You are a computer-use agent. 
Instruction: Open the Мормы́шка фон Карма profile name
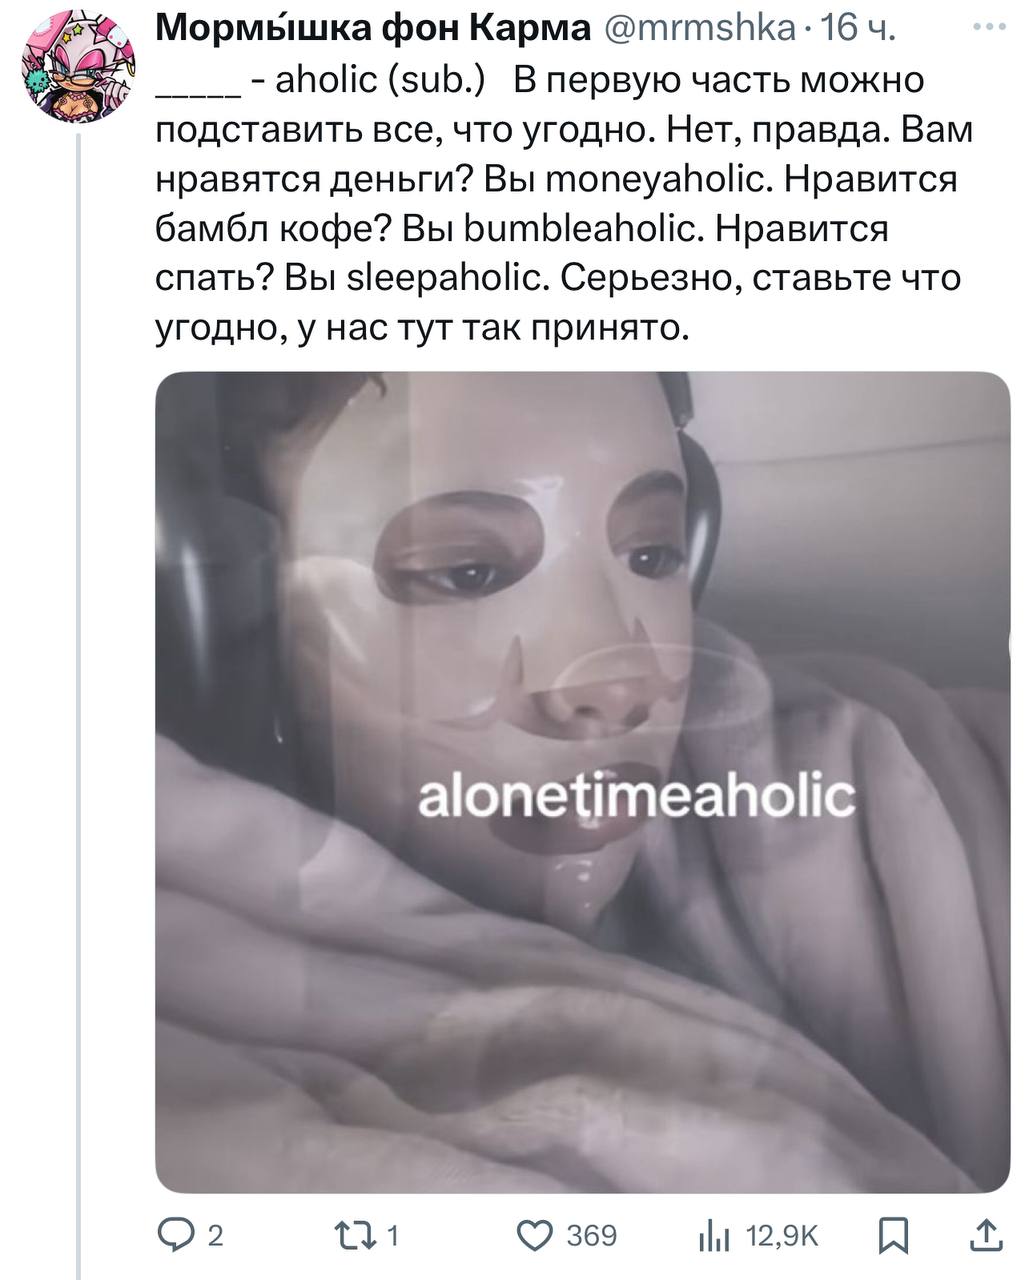click(x=374, y=28)
